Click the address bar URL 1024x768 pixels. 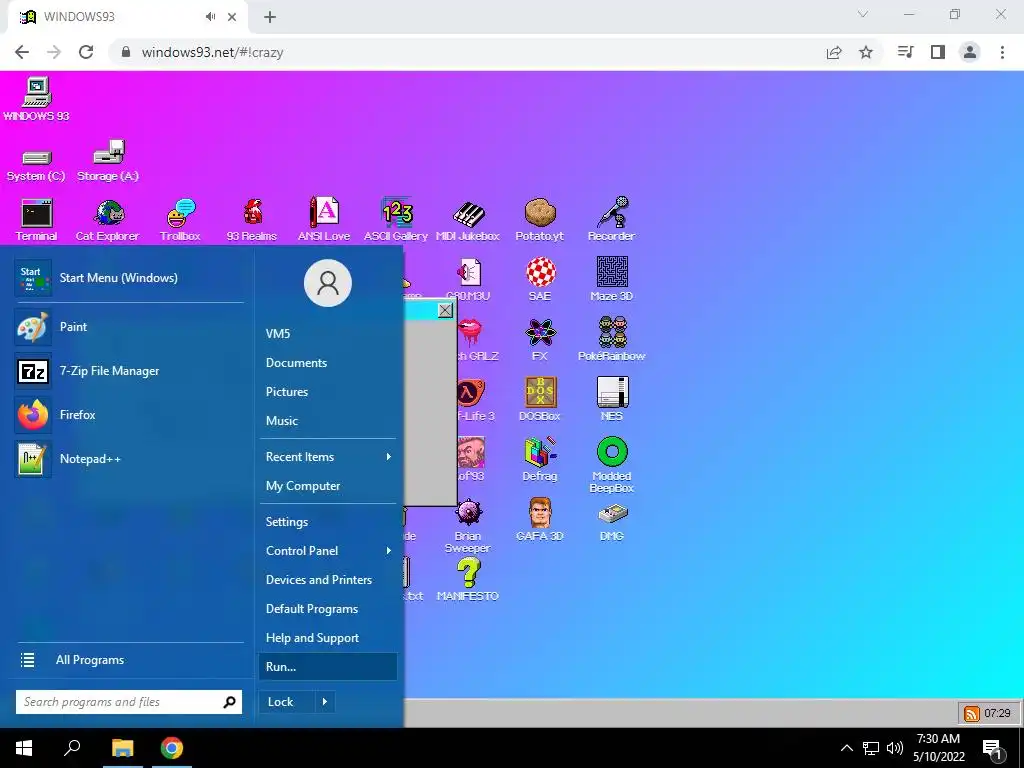point(212,52)
